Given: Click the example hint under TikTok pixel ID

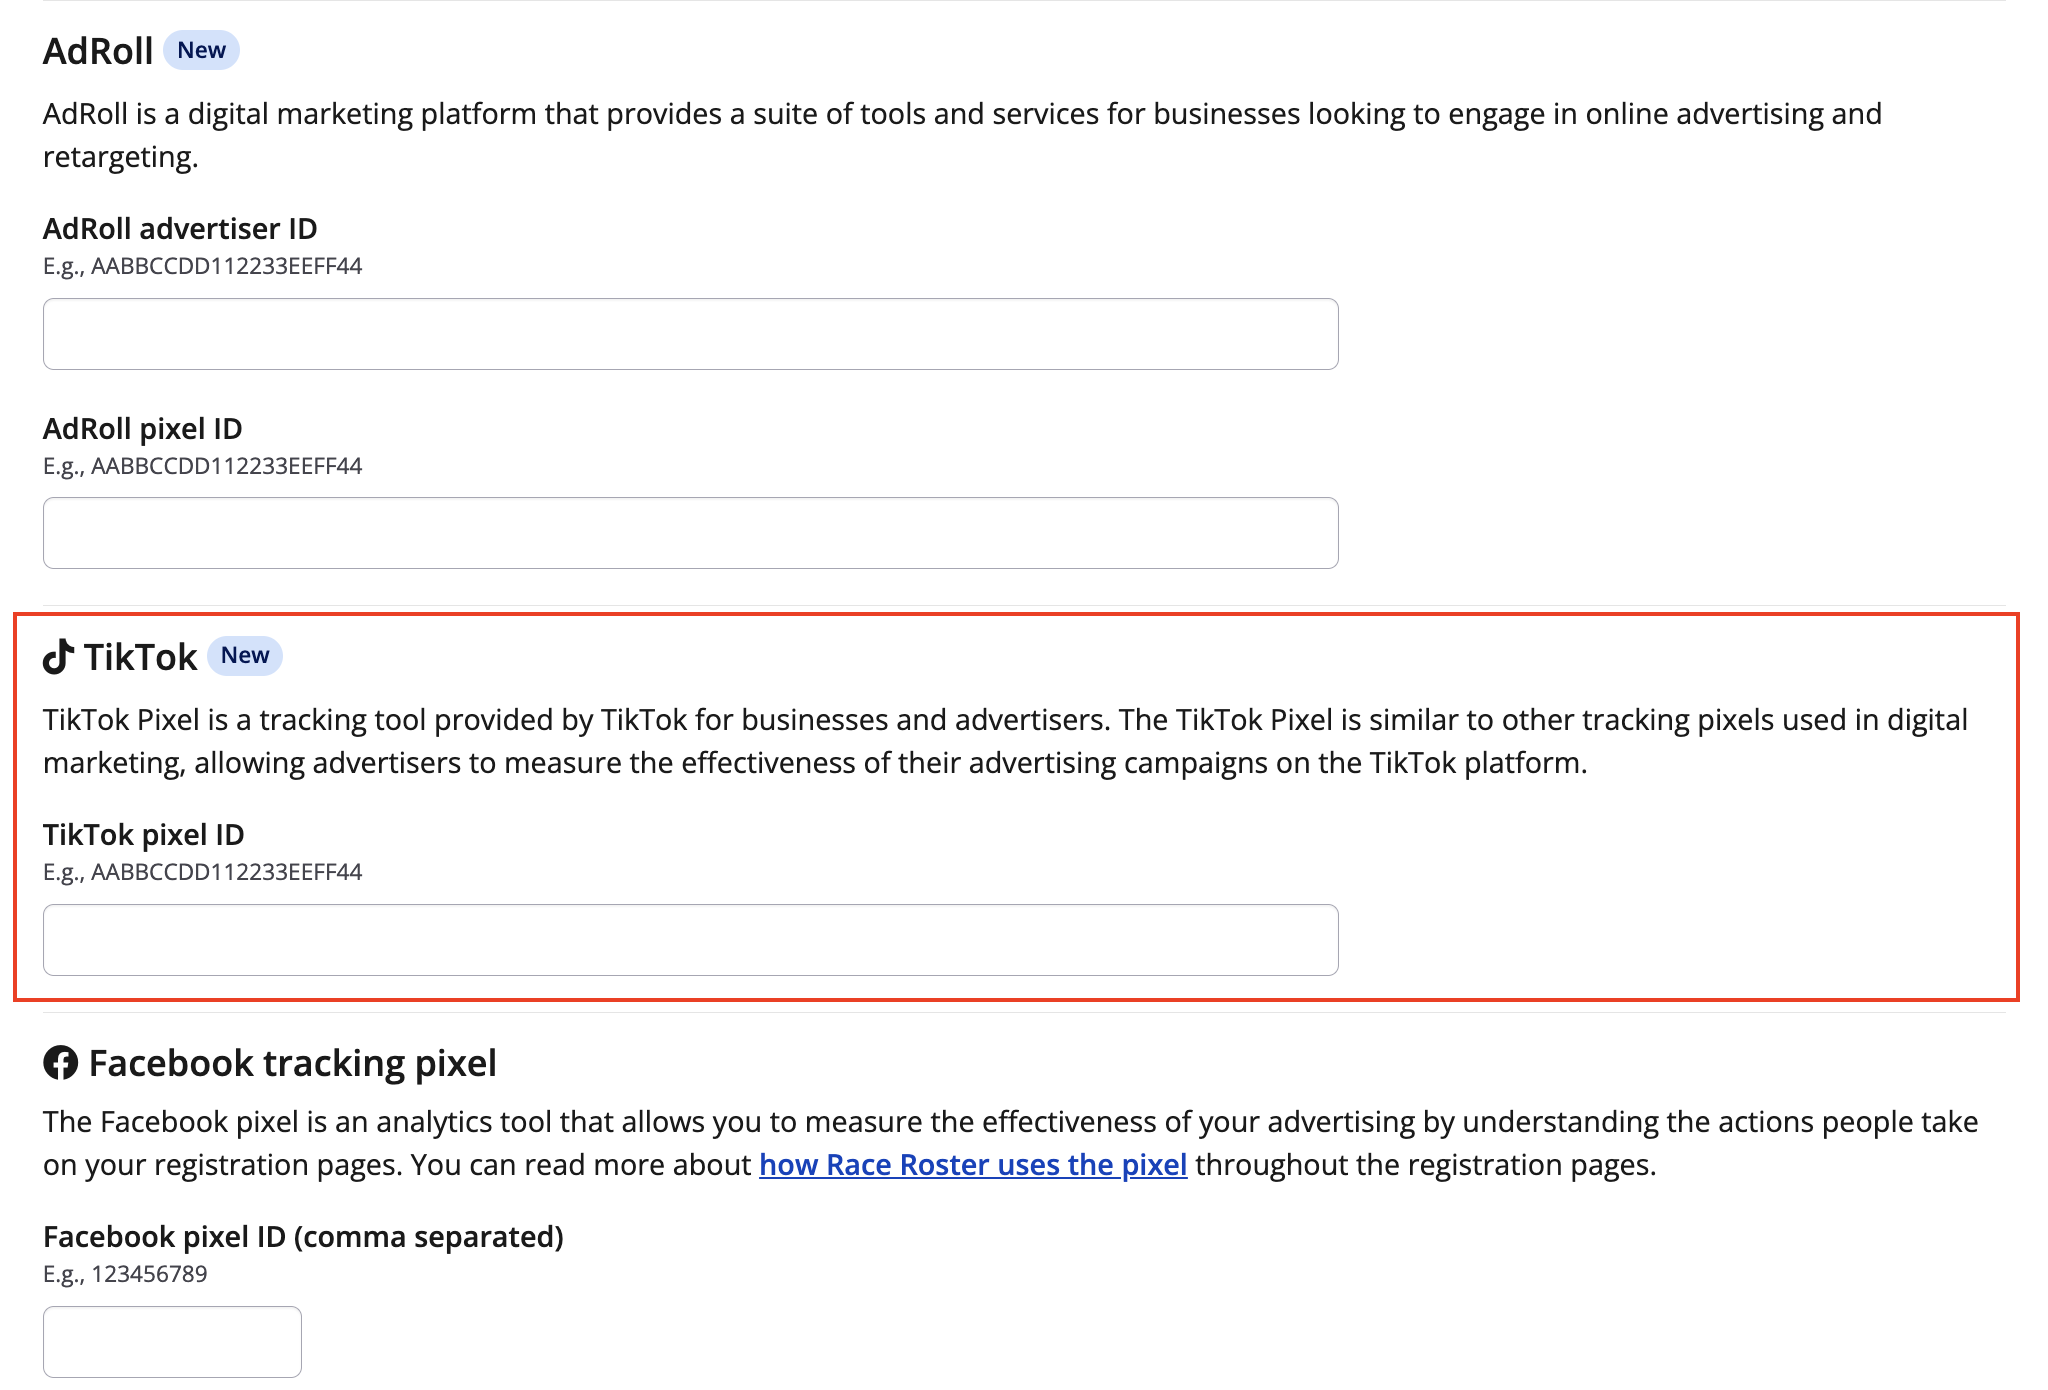Looking at the screenshot, I should pyautogui.click(x=202, y=872).
